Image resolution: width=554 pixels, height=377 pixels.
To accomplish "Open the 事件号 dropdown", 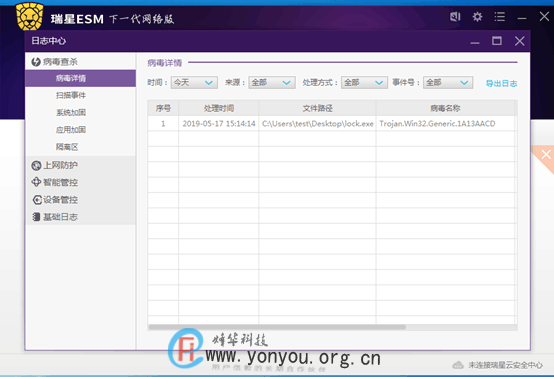I will (x=448, y=83).
